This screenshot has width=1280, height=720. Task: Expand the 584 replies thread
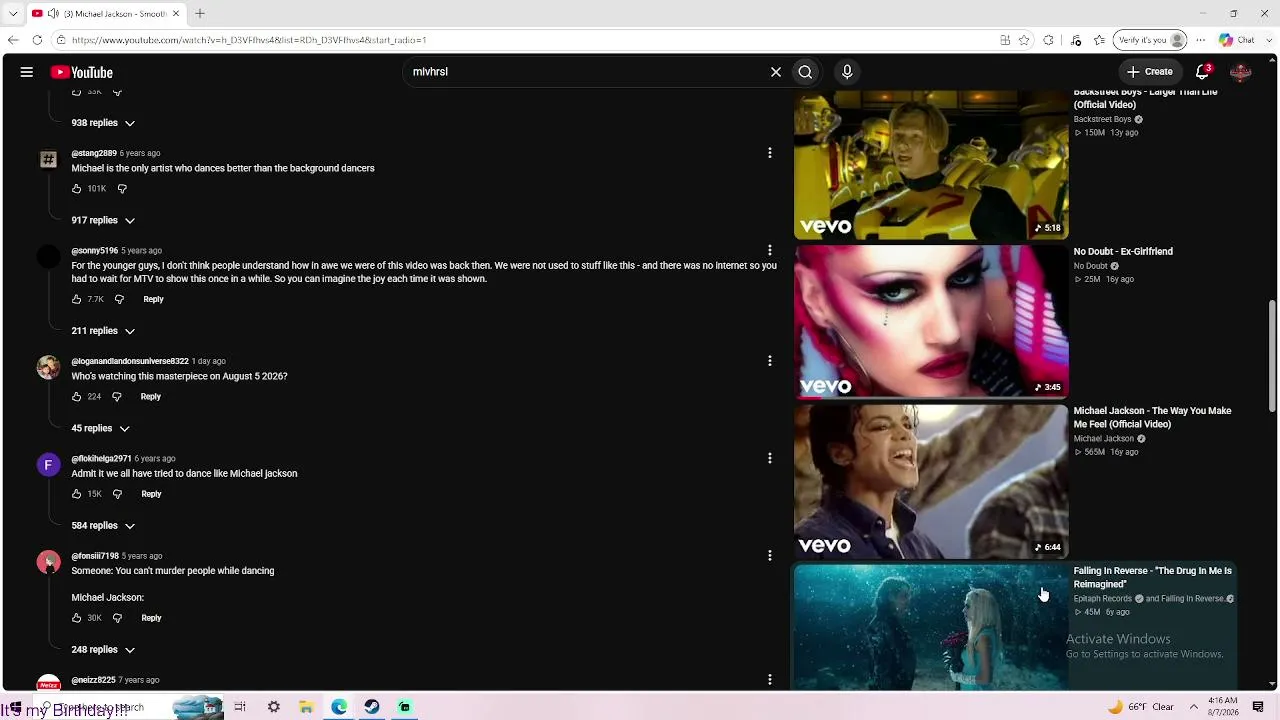103,525
